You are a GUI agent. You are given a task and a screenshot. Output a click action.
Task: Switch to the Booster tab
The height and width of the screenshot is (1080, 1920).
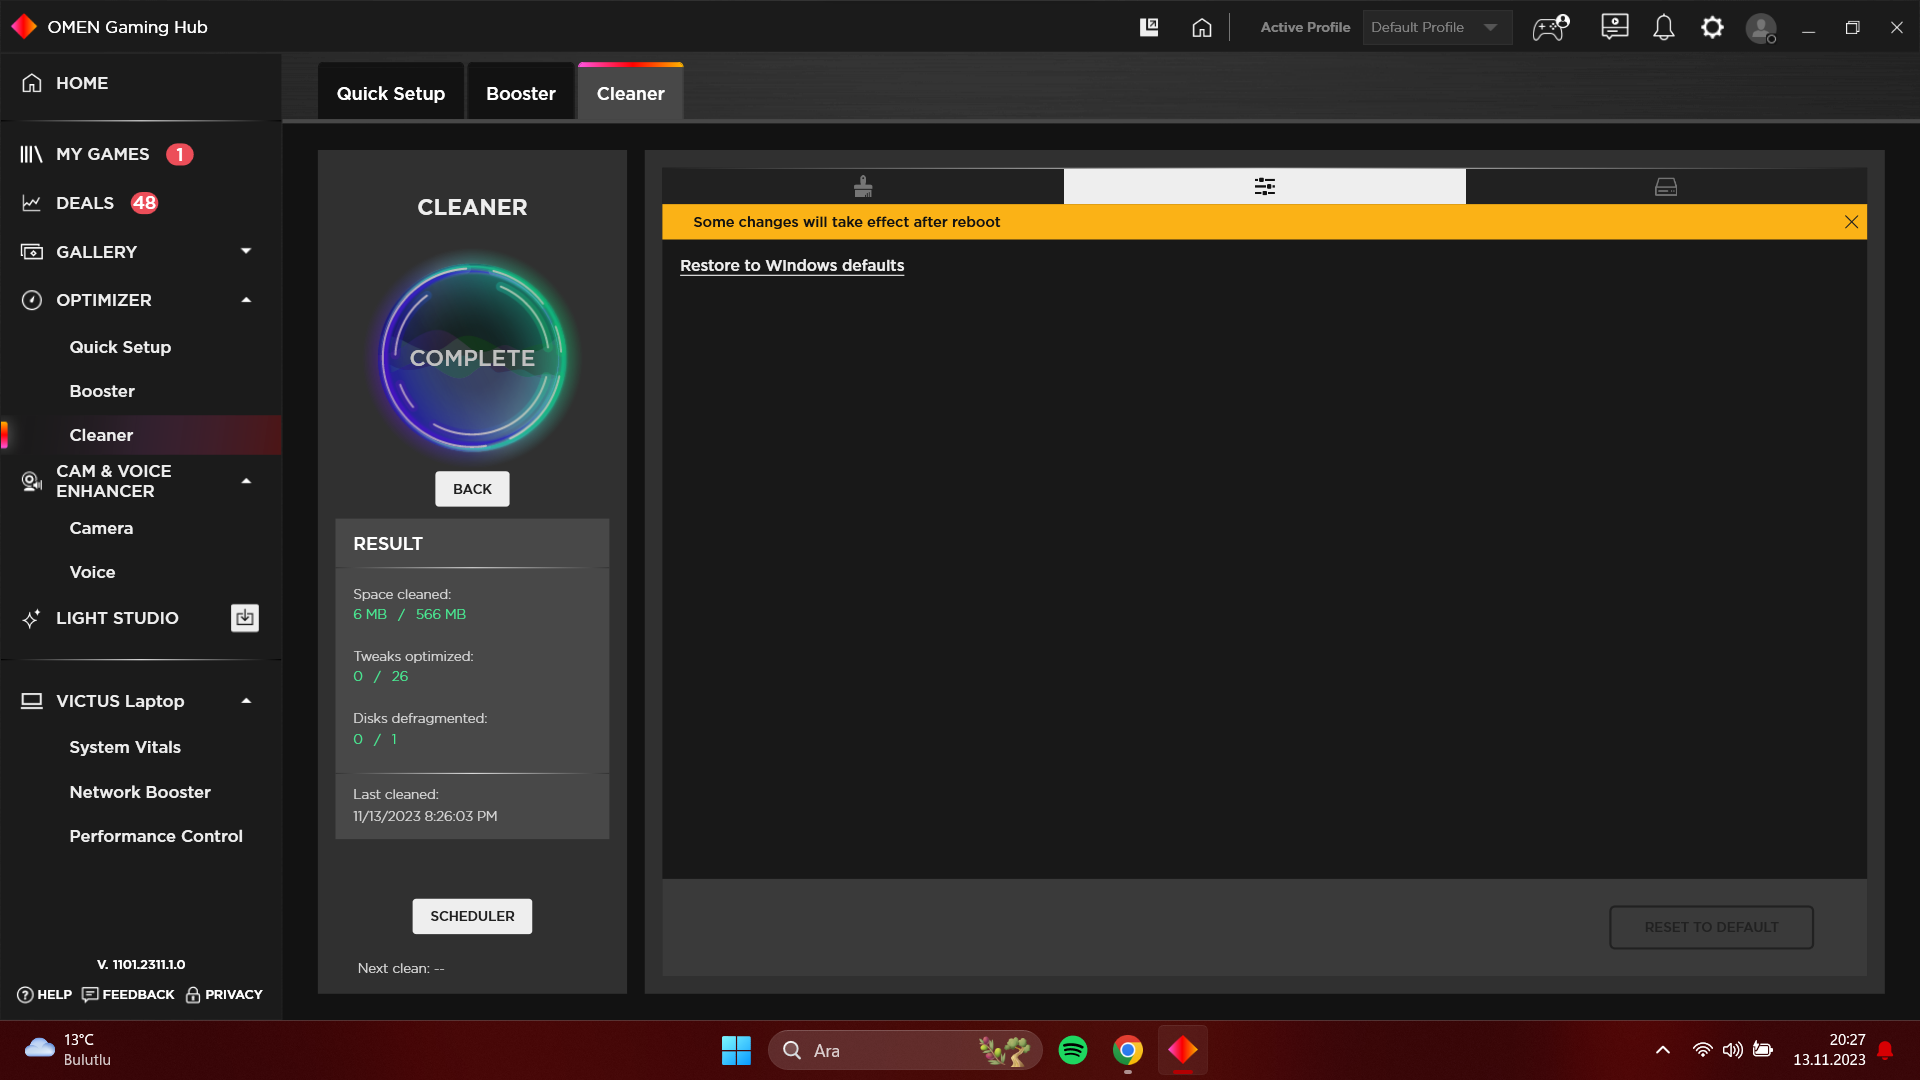(520, 93)
